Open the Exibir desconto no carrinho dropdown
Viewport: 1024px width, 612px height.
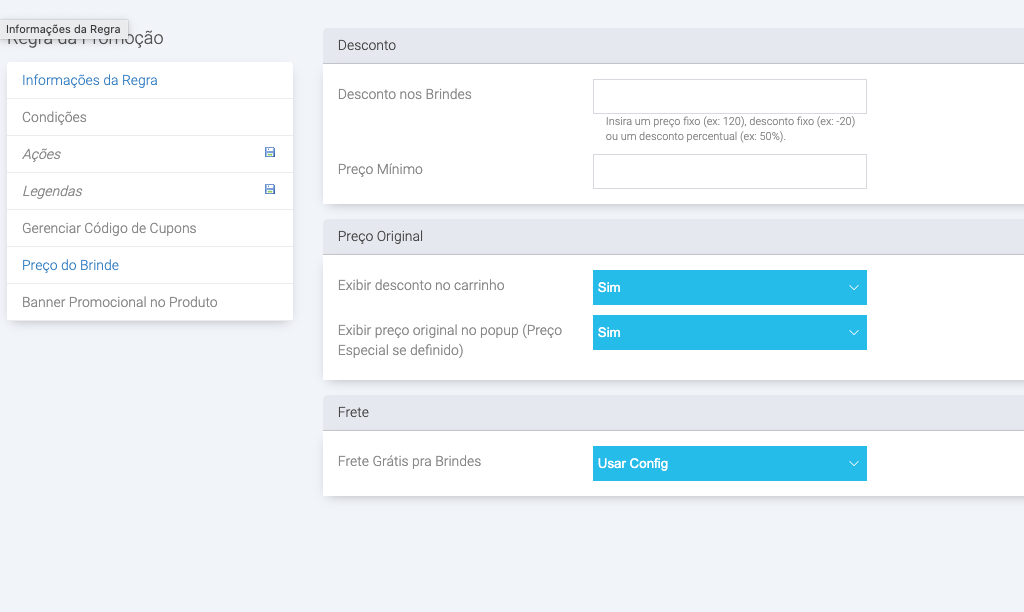[729, 288]
